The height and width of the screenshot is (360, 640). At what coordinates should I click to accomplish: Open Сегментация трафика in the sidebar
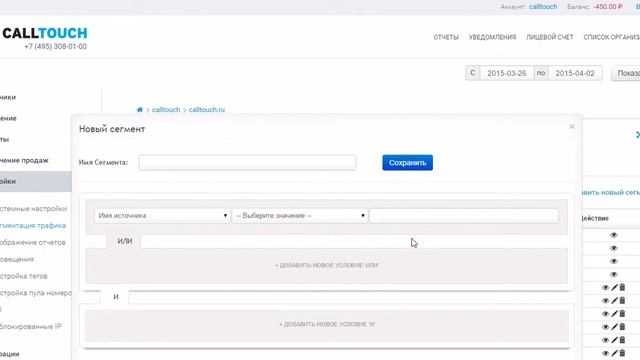tap(33, 225)
